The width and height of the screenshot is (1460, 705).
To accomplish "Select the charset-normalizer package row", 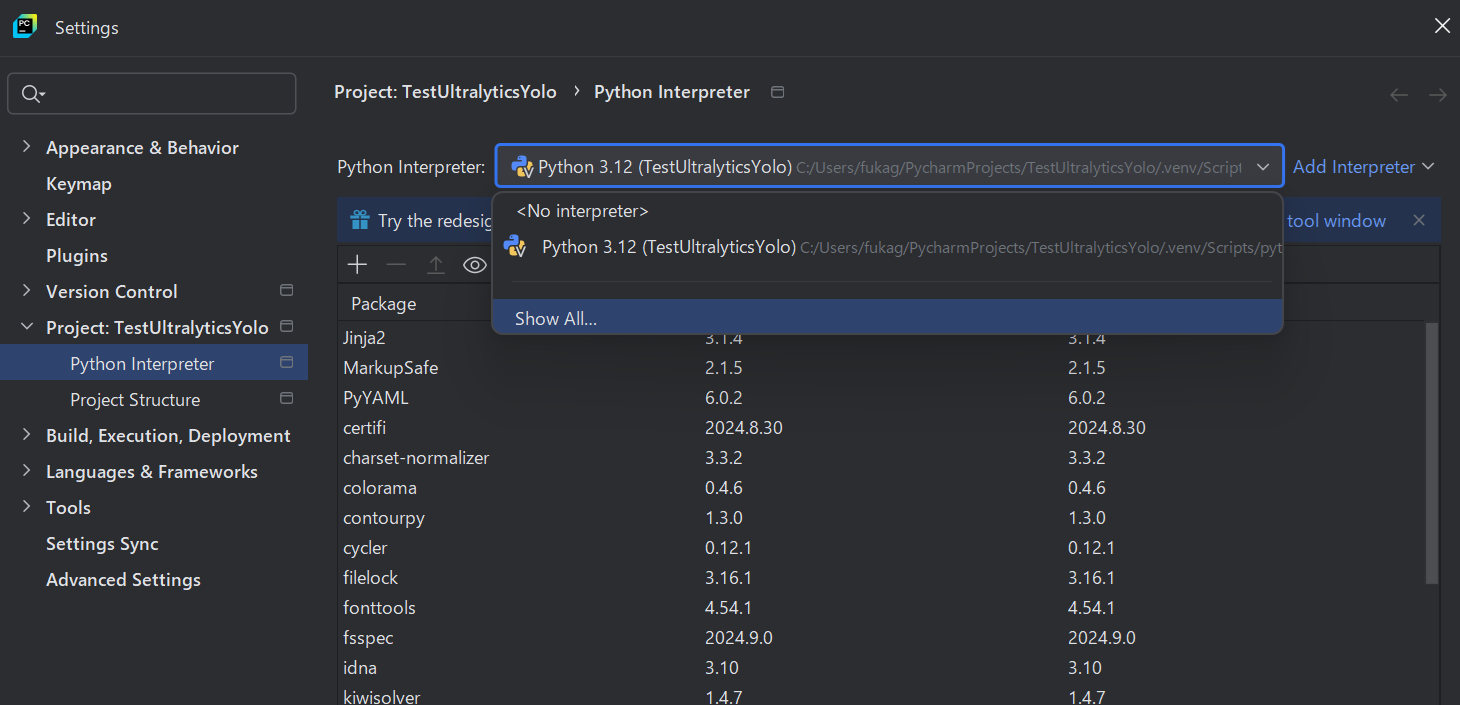I will 882,458.
